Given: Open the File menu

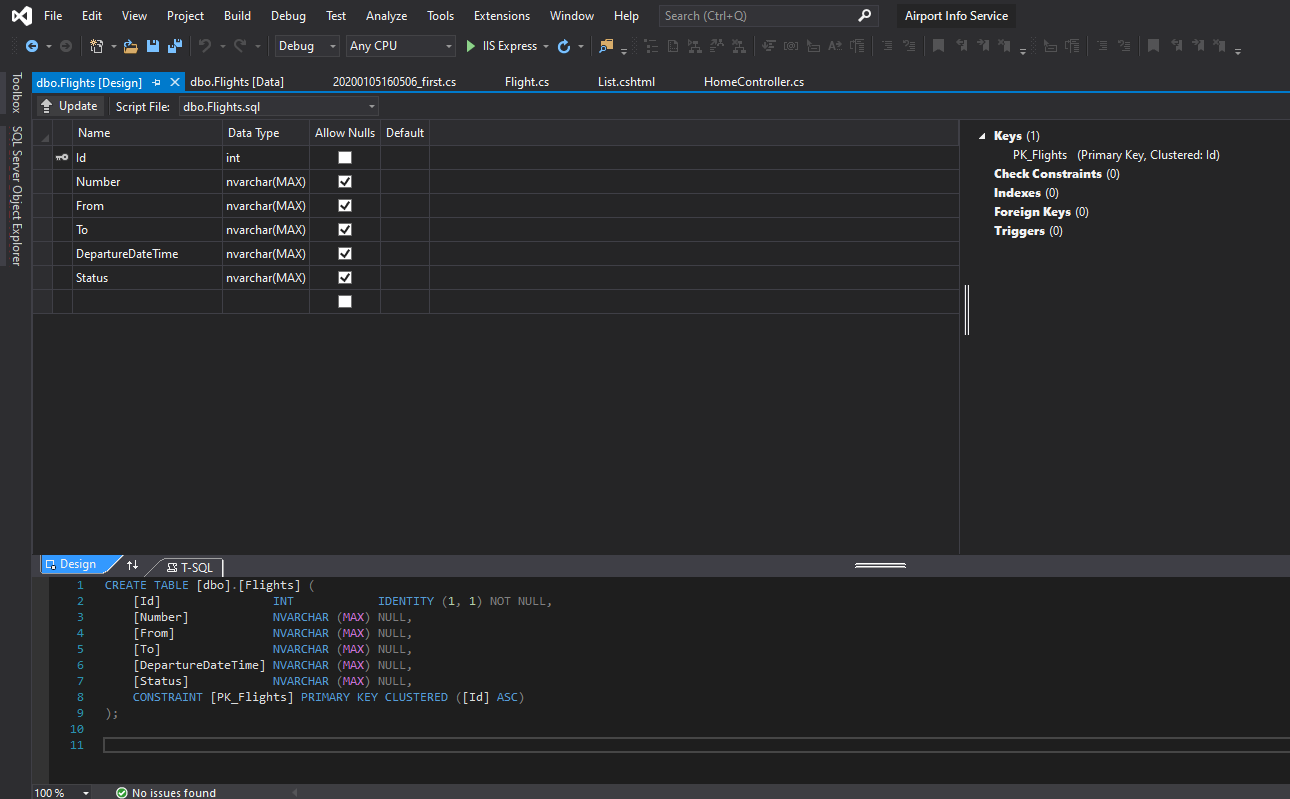Looking at the screenshot, I should (53, 16).
